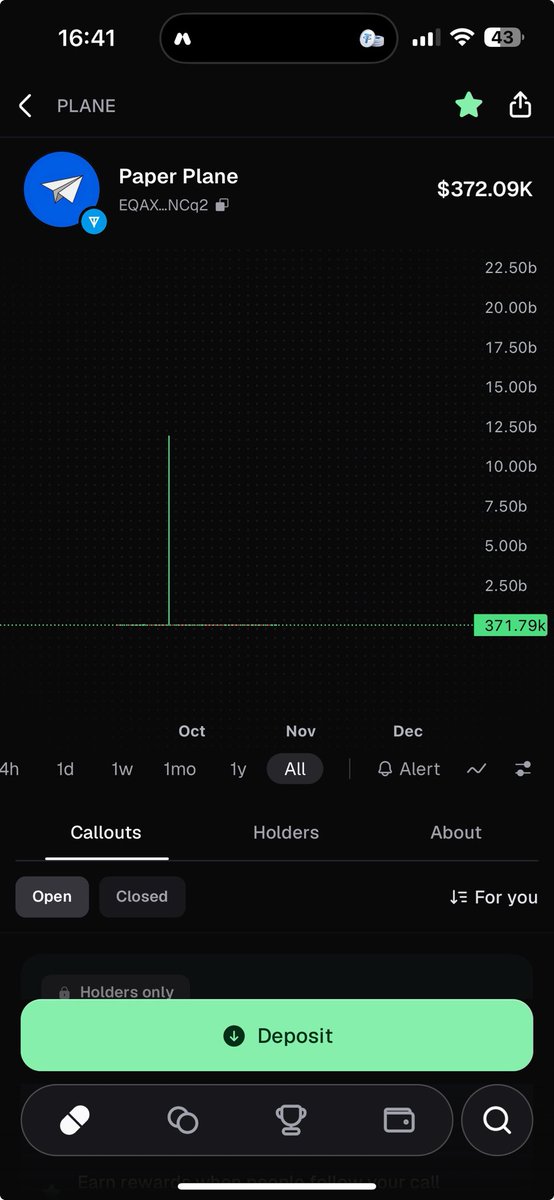The width and height of the screenshot is (554, 1200).
Task: Select the 1d chart timeframe
Action: (65, 769)
